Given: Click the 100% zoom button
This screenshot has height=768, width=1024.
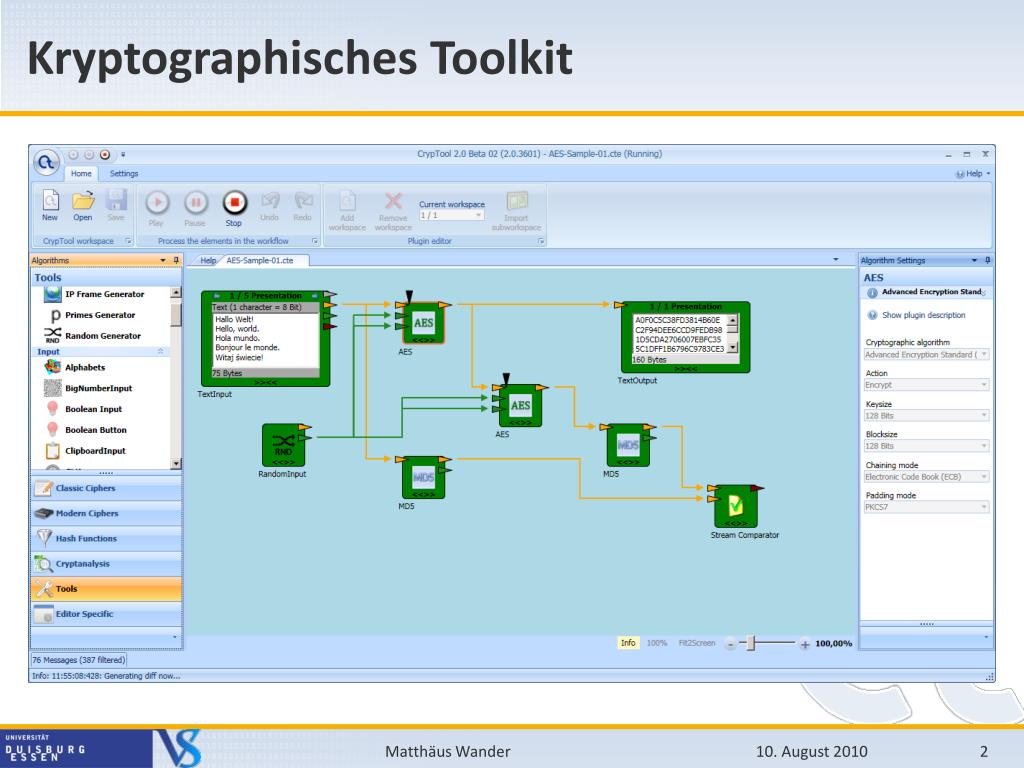Looking at the screenshot, I should click(657, 643).
